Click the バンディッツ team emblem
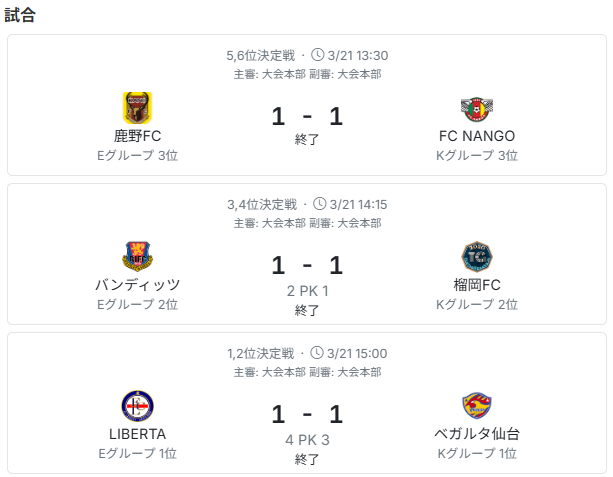Image resolution: width=613 pixels, height=477 pixels. (137, 256)
